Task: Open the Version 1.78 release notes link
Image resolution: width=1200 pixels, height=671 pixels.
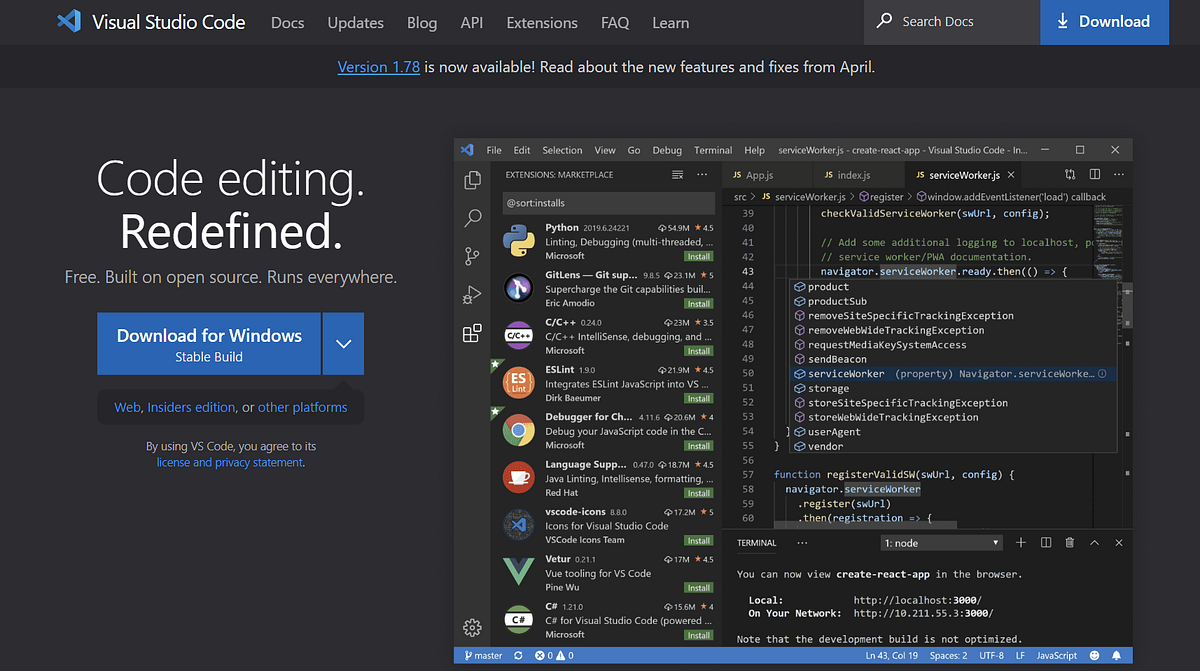Action: 378,66
